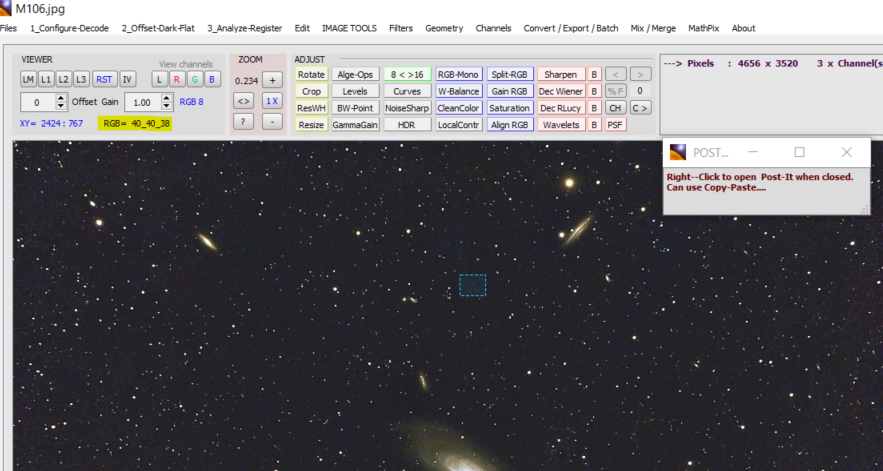
Task: Open the Sharpen tool
Action: tap(561, 74)
